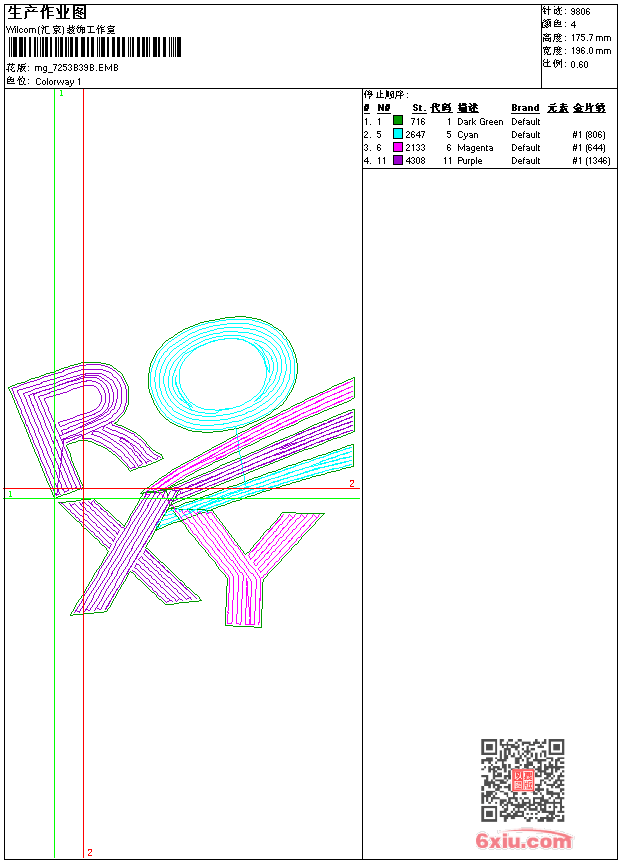Click the Magenta description cell

click(x=475, y=148)
